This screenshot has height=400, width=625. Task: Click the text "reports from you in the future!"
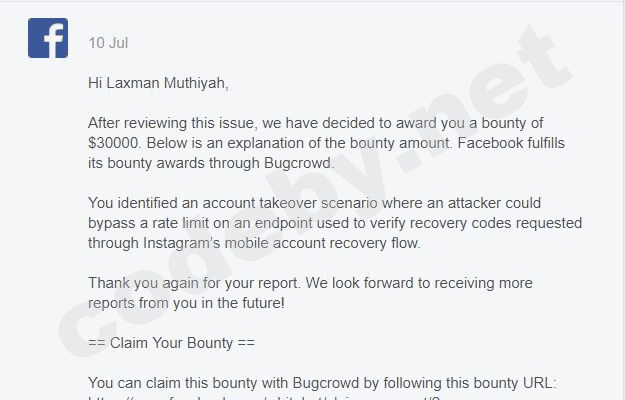pos(186,303)
